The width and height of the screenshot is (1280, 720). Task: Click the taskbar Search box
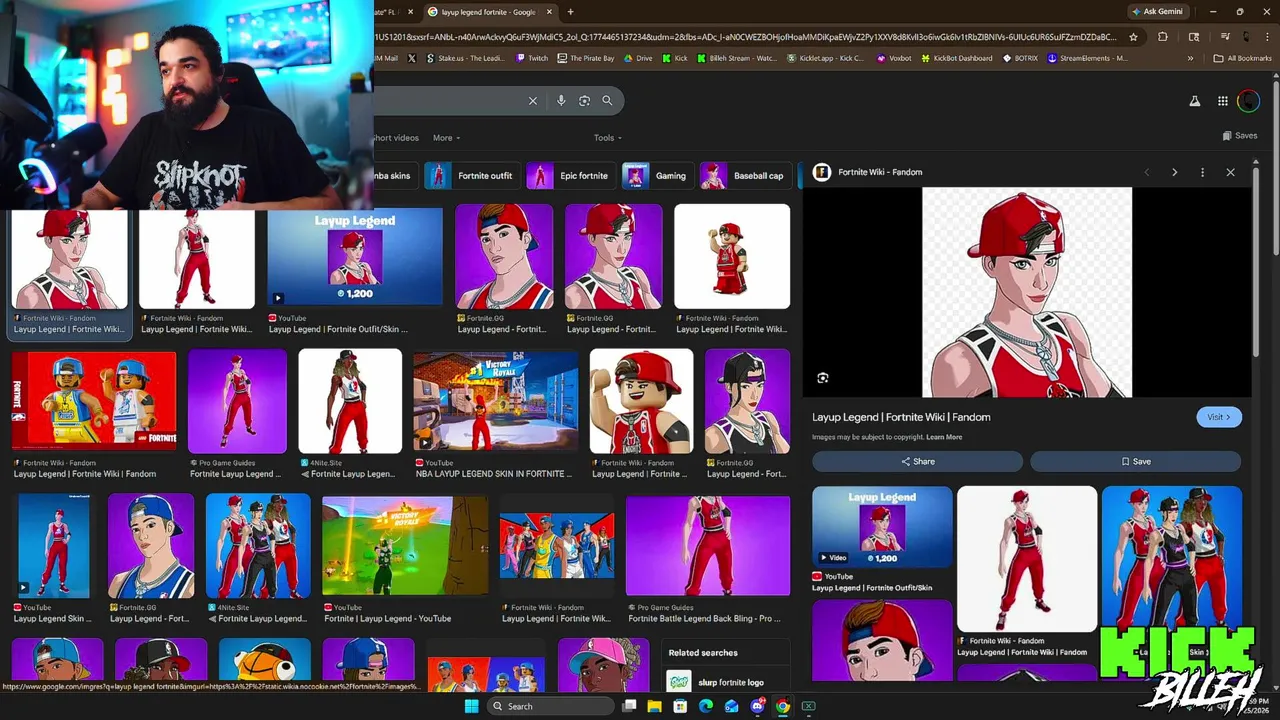(x=549, y=706)
